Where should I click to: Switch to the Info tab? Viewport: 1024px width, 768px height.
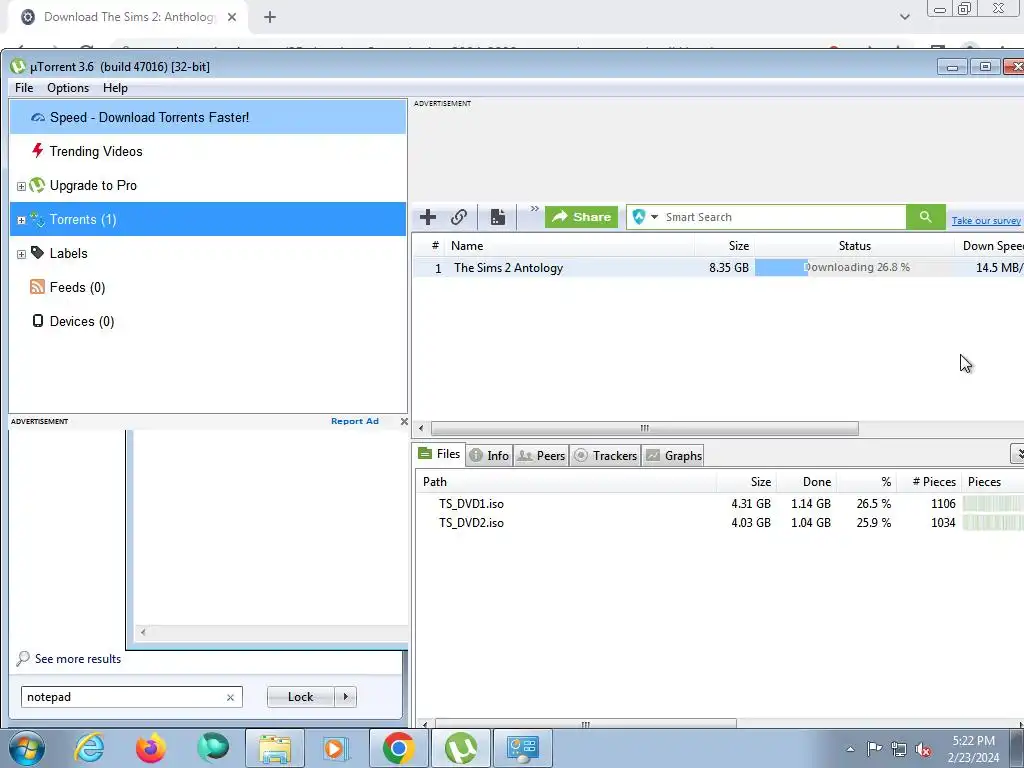point(490,455)
